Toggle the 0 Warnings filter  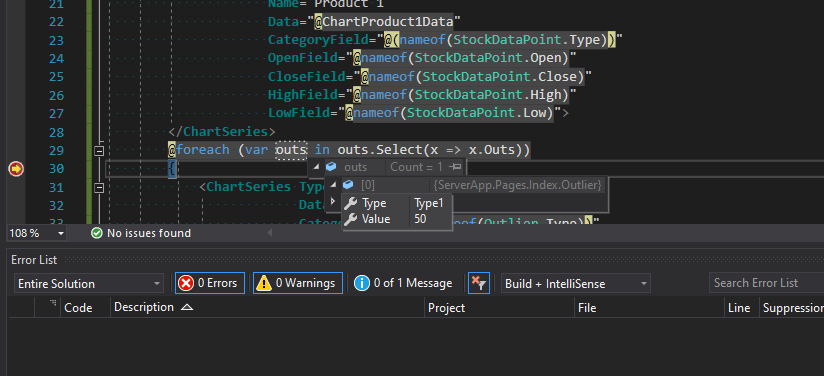[x=298, y=283]
